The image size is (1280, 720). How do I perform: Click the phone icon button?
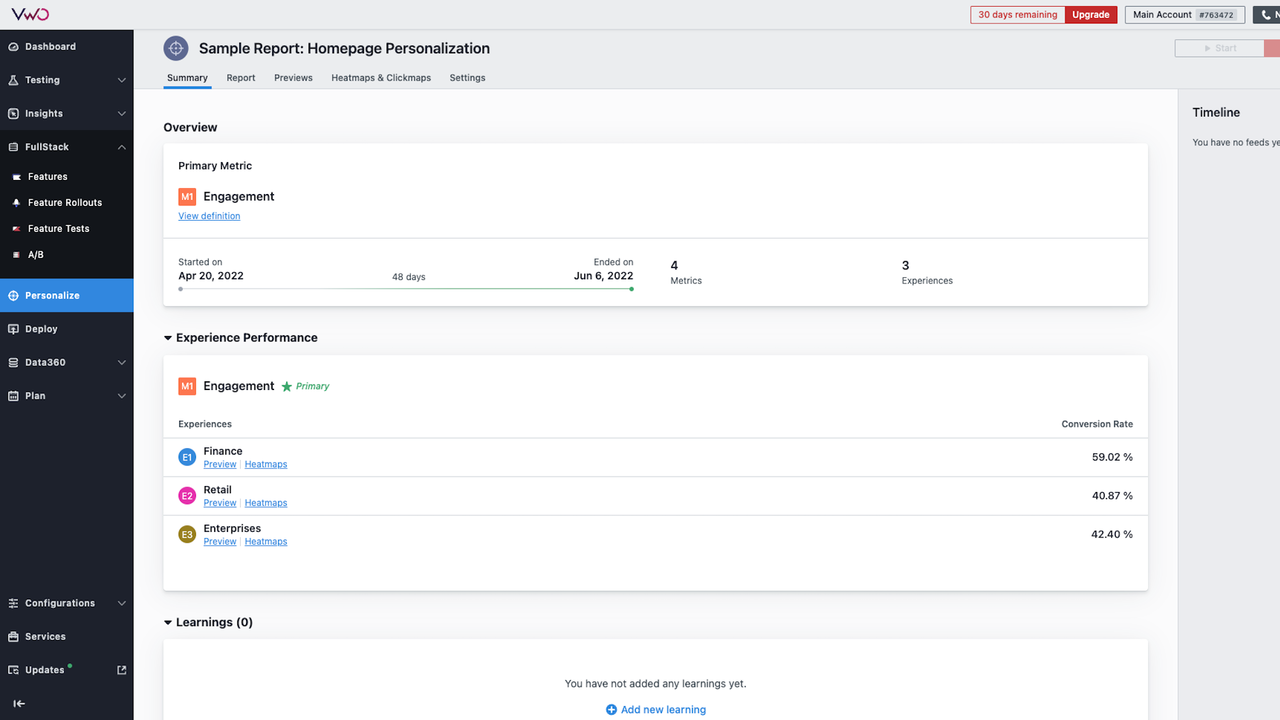(1265, 15)
